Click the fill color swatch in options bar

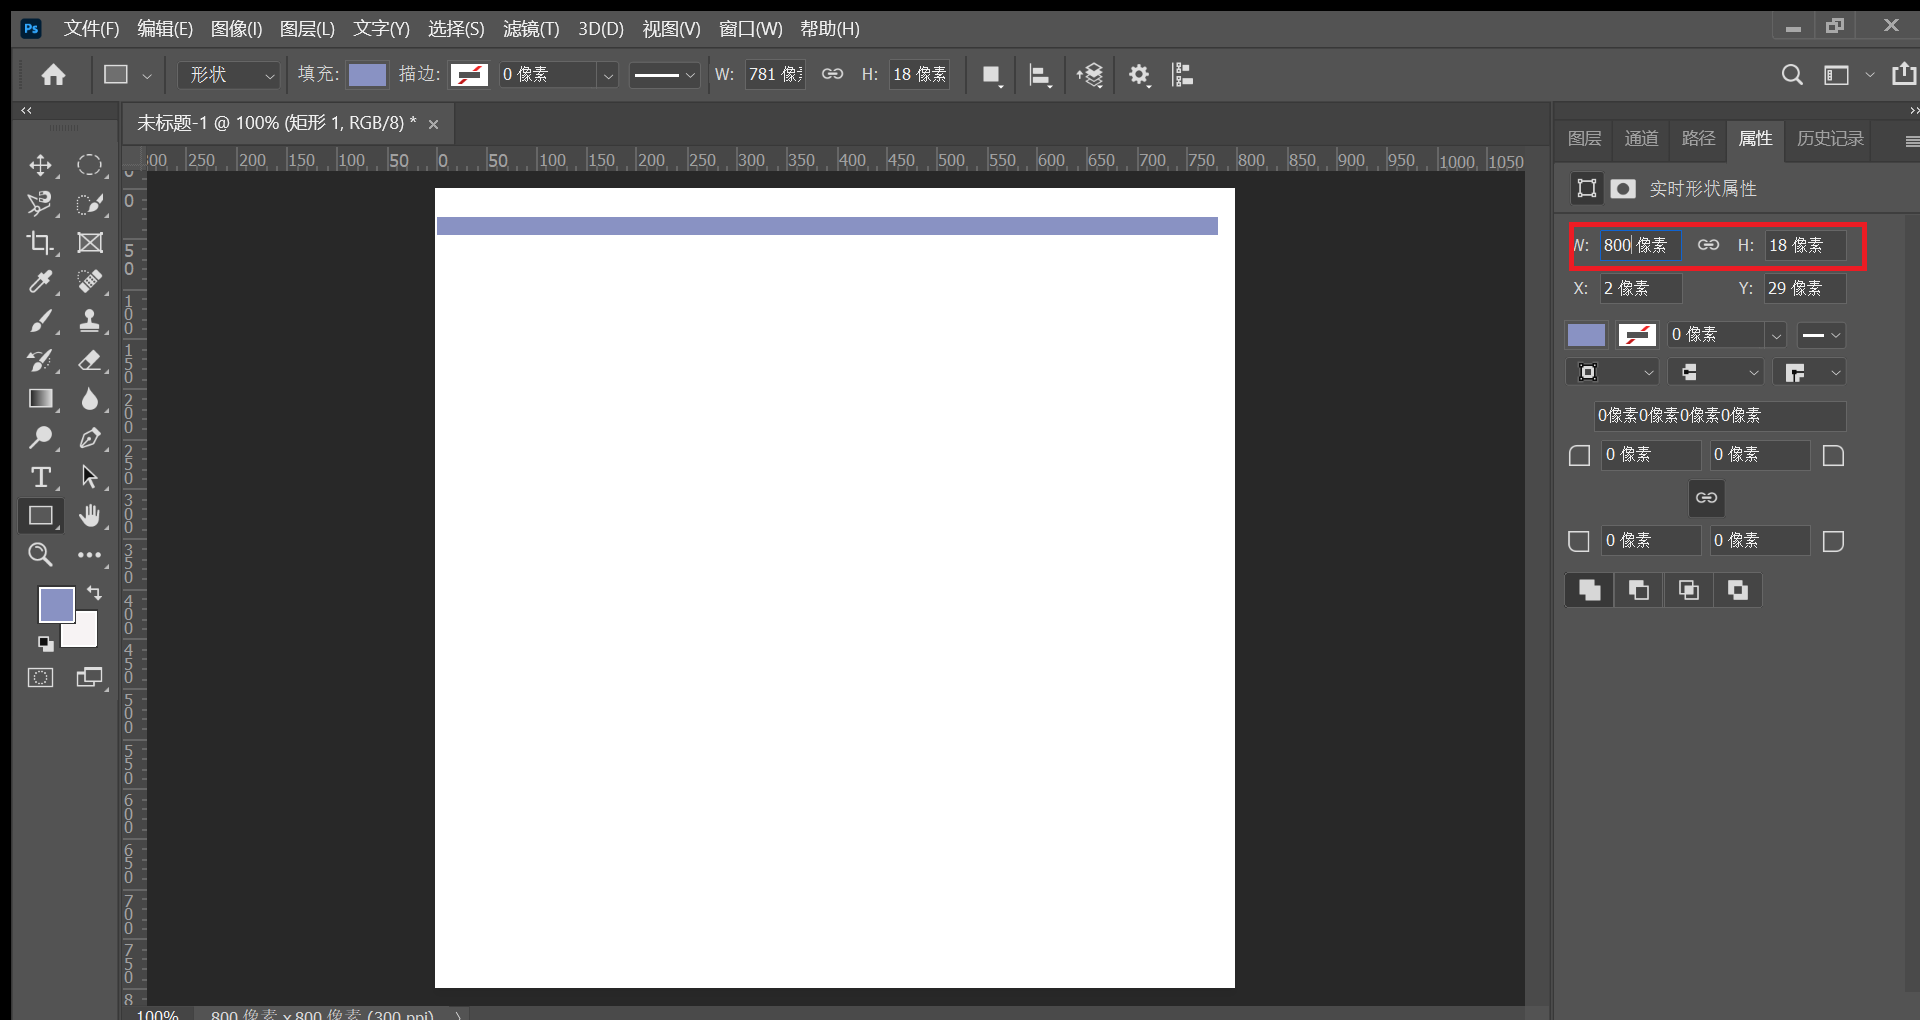point(367,75)
